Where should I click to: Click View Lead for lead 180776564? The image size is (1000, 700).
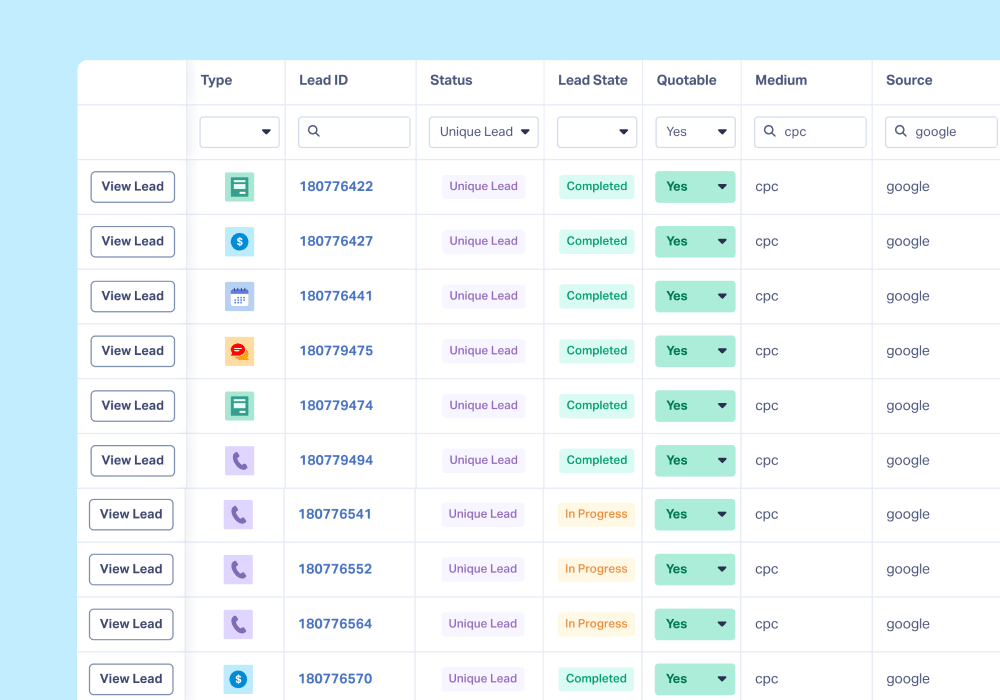(x=131, y=624)
